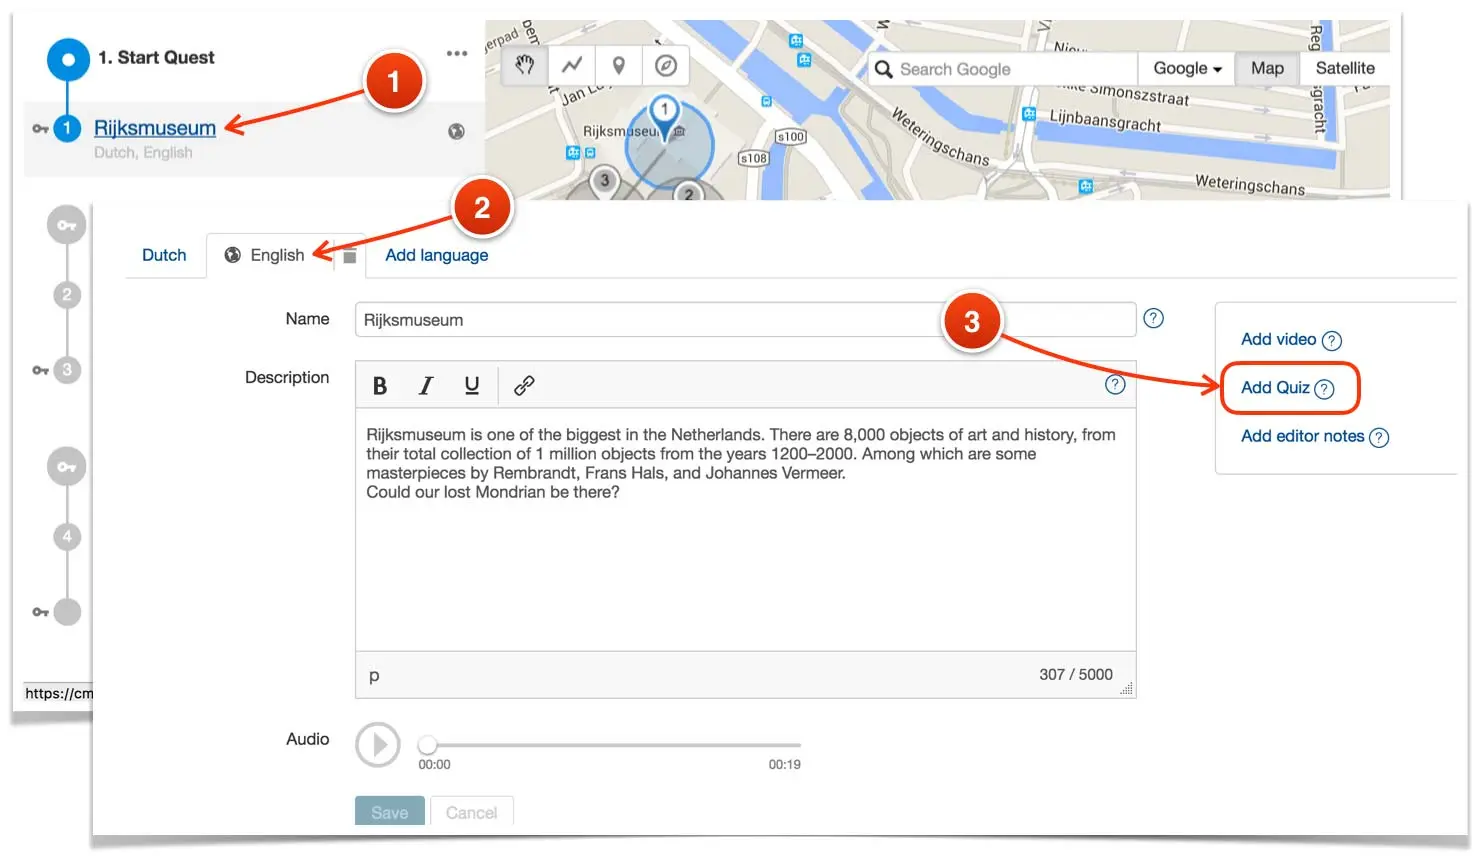Open the Google map provider dropdown
1482x860 pixels.
(1187, 68)
